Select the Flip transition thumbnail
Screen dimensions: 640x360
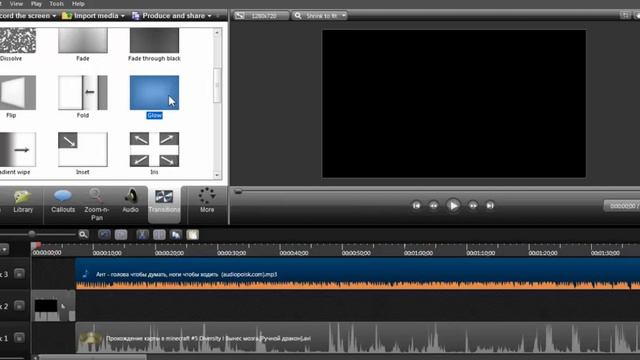(x=18, y=93)
